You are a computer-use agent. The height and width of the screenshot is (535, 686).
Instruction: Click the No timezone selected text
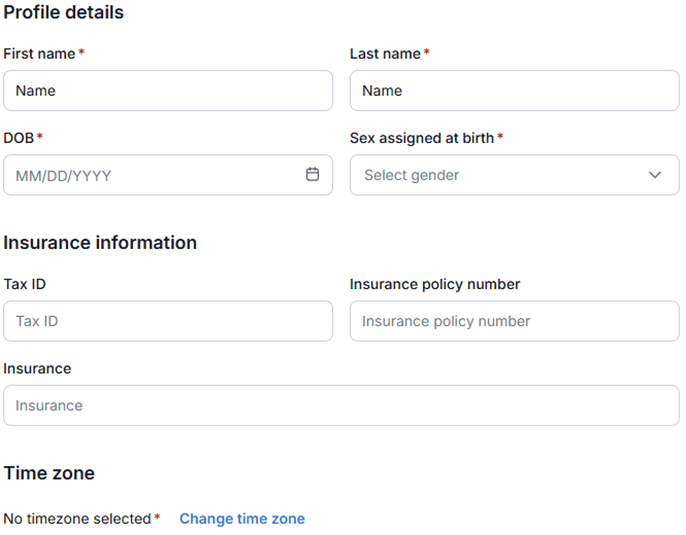click(77, 518)
